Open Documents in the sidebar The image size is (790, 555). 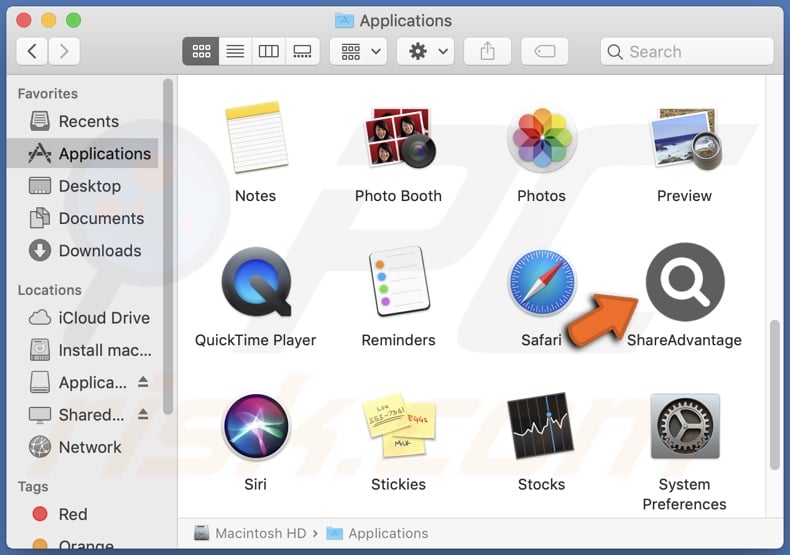point(83,219)
